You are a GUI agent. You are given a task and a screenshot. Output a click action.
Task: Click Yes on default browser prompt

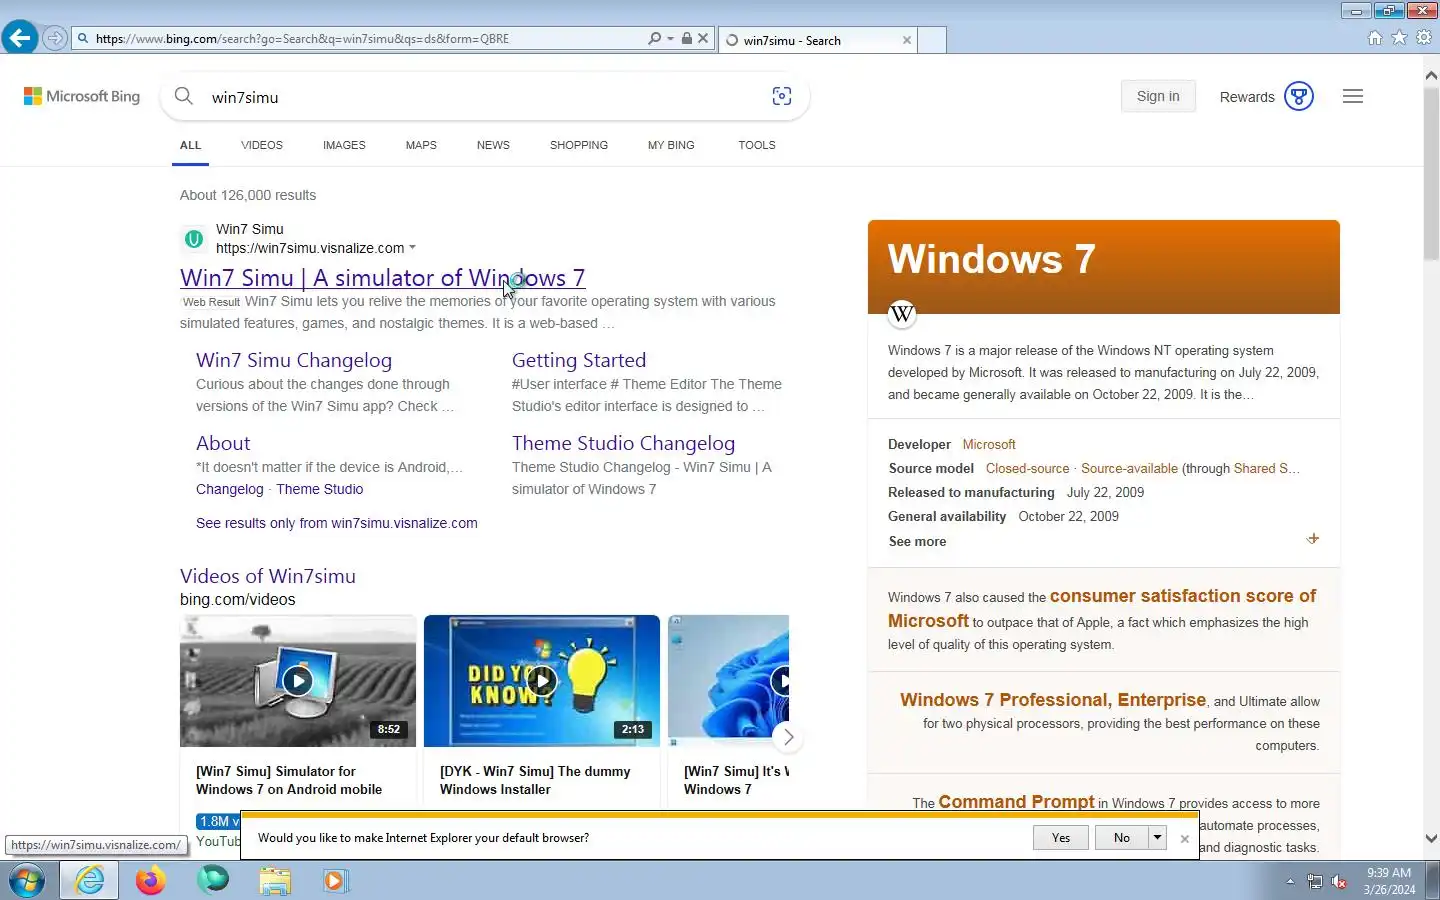pos(1061,838)
